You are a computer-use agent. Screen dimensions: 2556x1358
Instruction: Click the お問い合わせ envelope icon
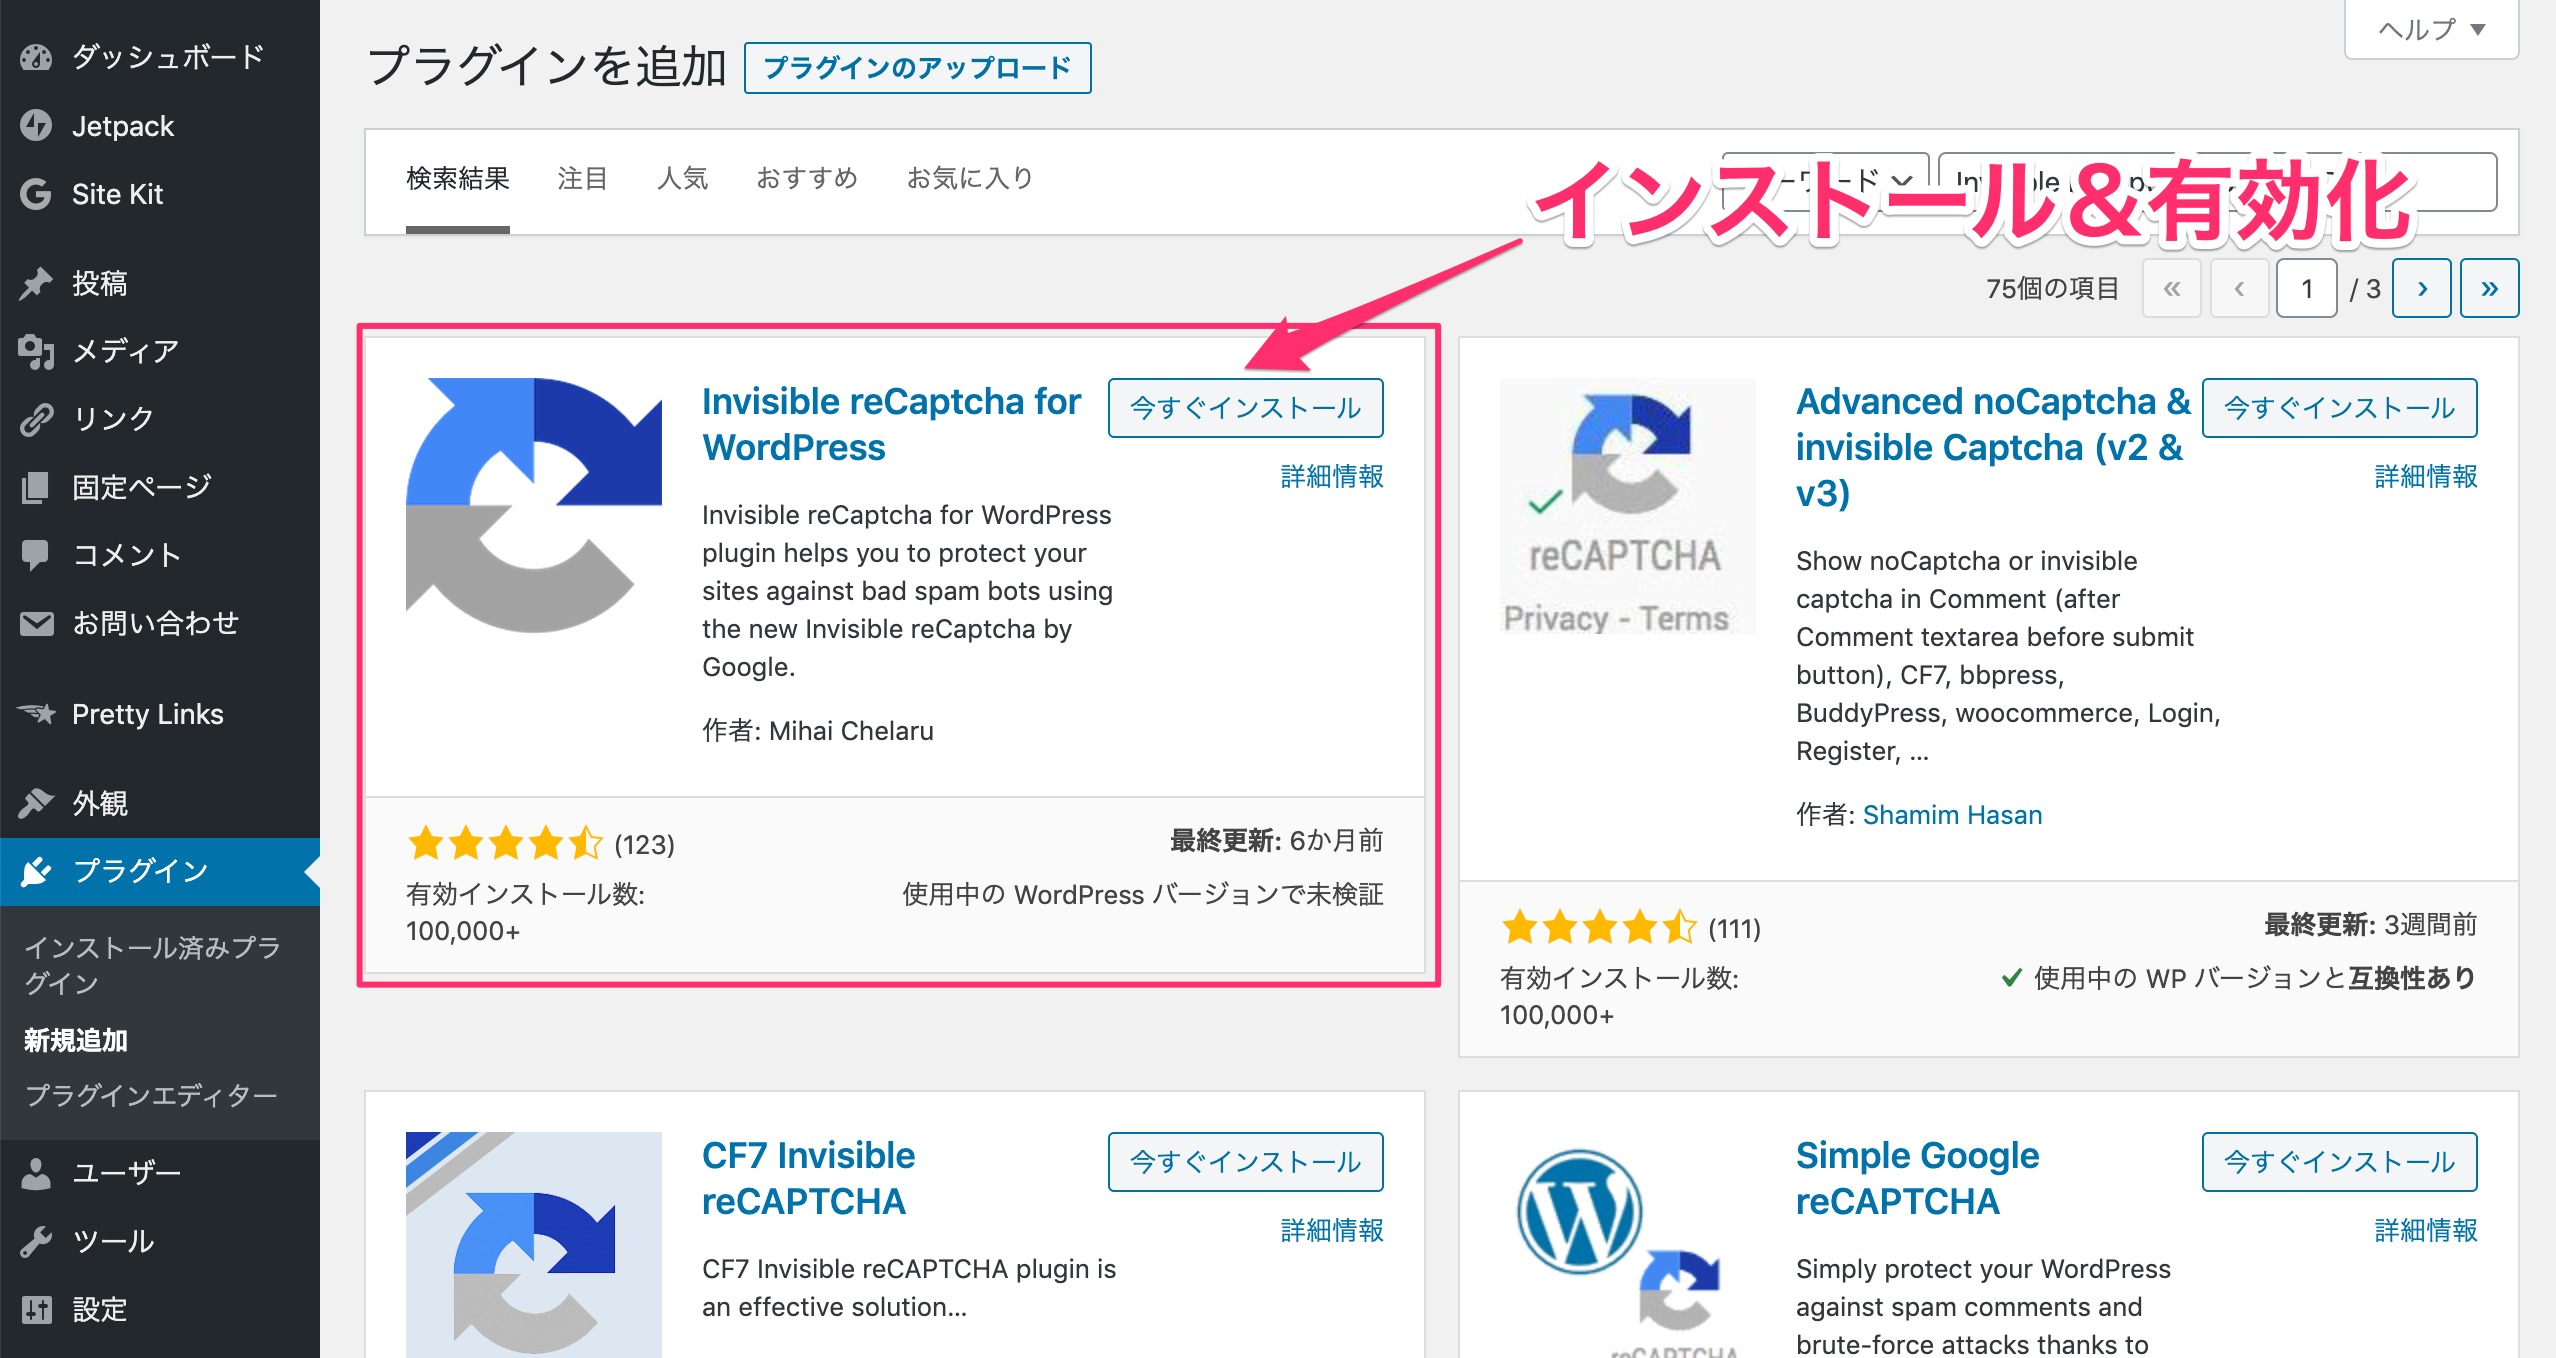[x=36, y=623]
